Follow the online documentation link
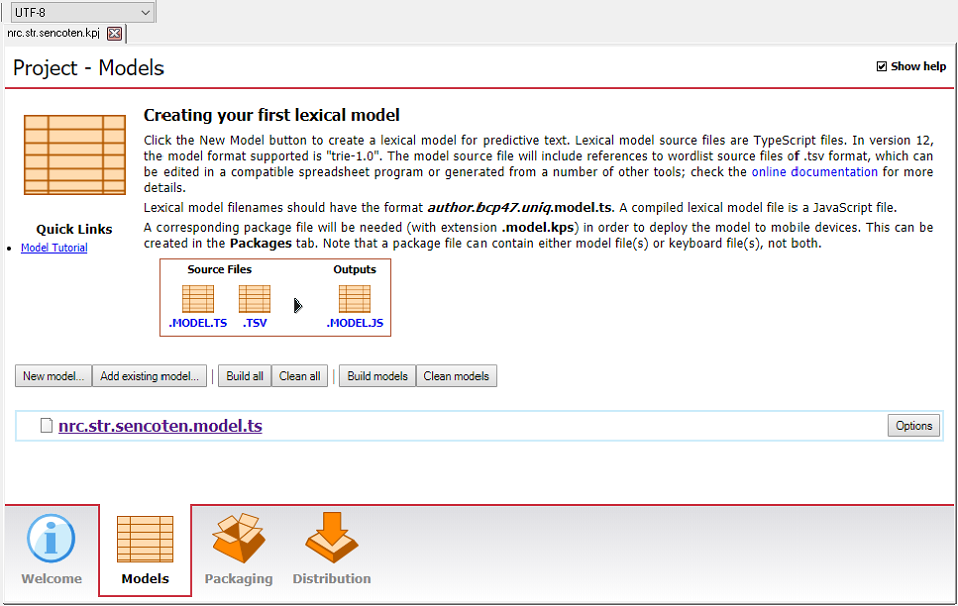The height and width of the screenshot is (606, 958). pos(814,172)
